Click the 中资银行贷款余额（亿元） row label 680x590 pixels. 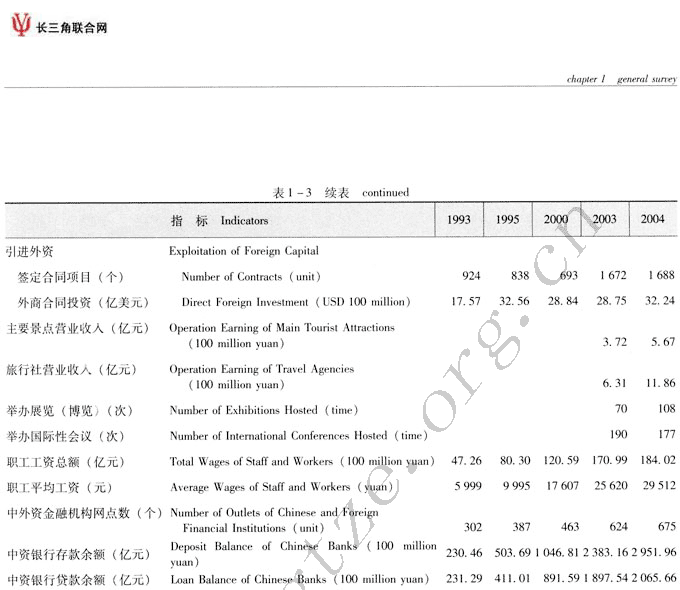[x=78, y=580]
